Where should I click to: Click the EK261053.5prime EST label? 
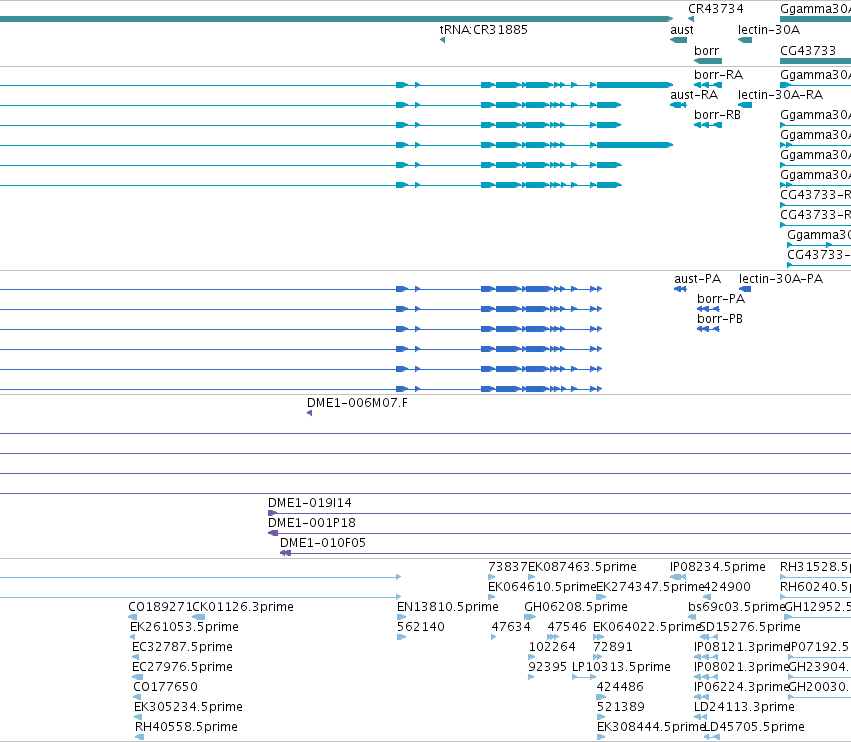[185, 627]
